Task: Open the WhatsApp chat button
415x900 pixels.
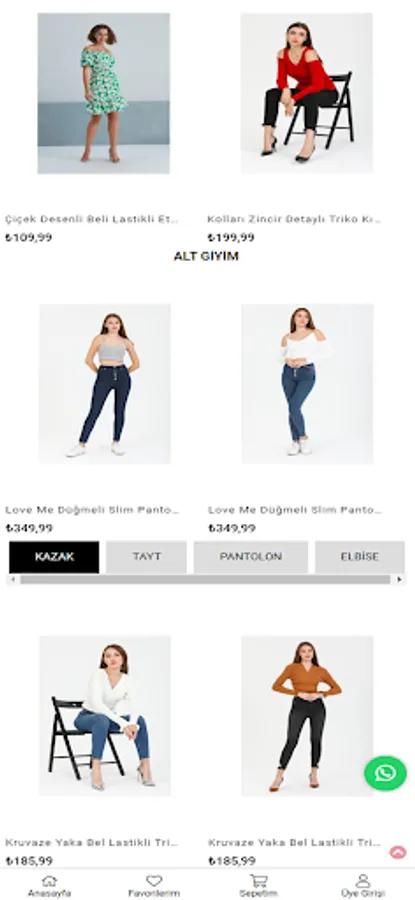Action: coord(385,773)
